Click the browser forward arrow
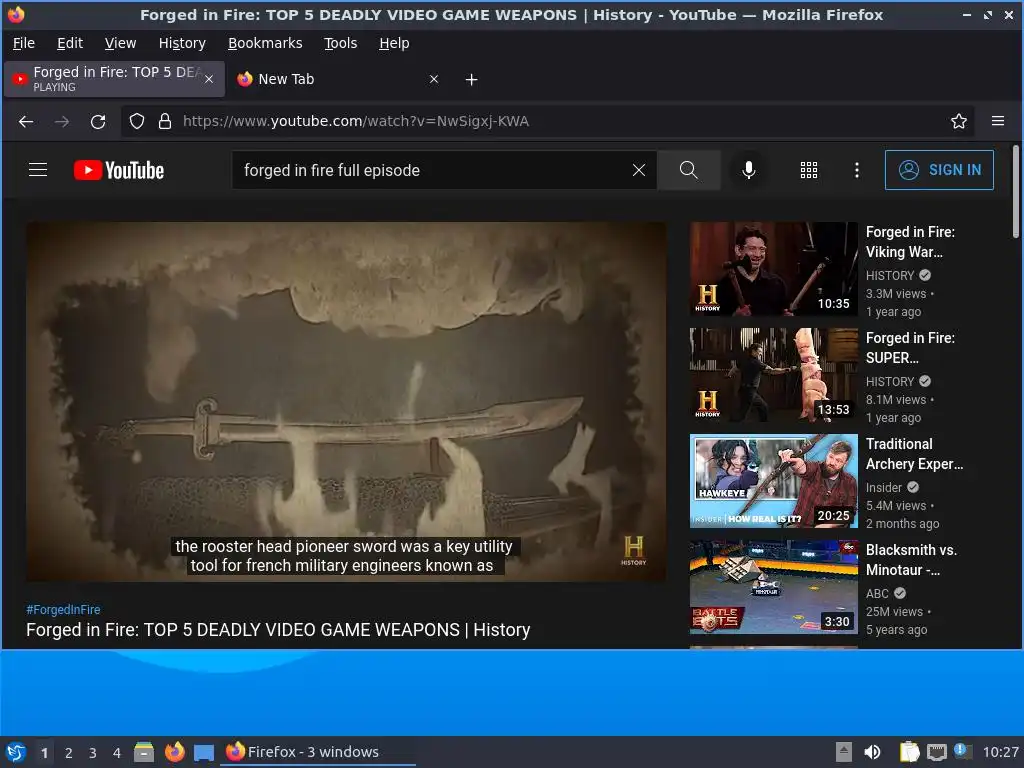This screenshot has height=768, width=1024. point(62,121)
